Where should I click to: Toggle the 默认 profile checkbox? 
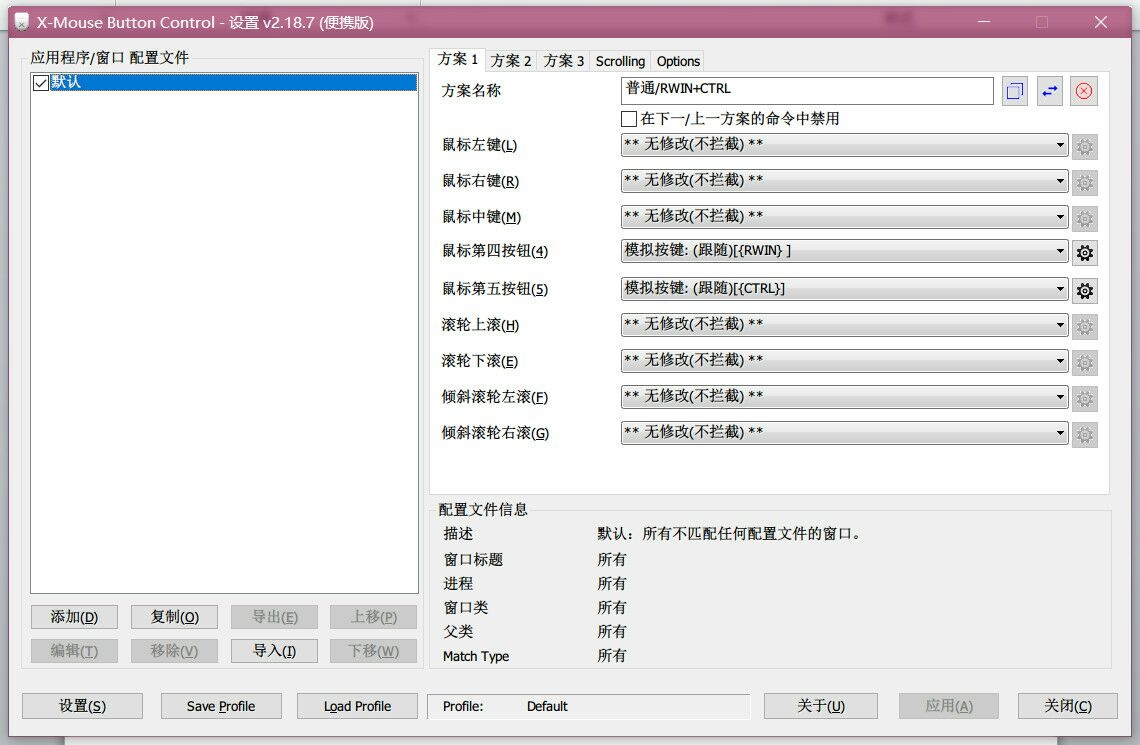coord(41,82)
